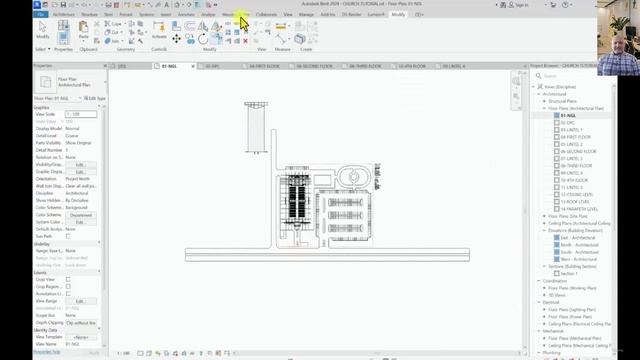Open the File ribbon tab
Screen dimensions: 640x360
pos(41,15)
